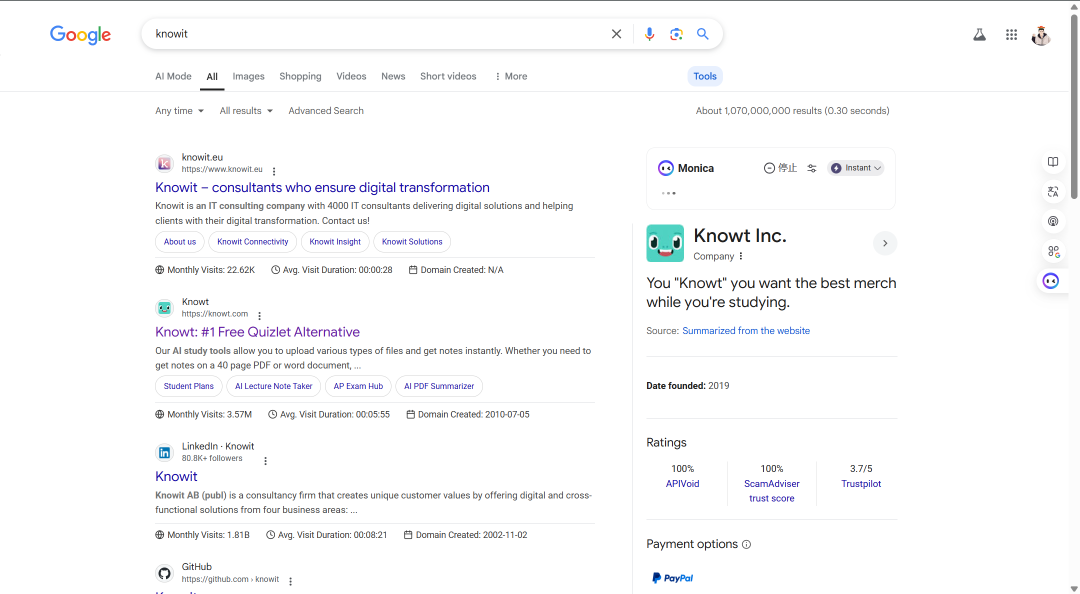The height and width of the screenshot is (594, 1080).
Task: Click the Google logo
Action: click(80, 34)
